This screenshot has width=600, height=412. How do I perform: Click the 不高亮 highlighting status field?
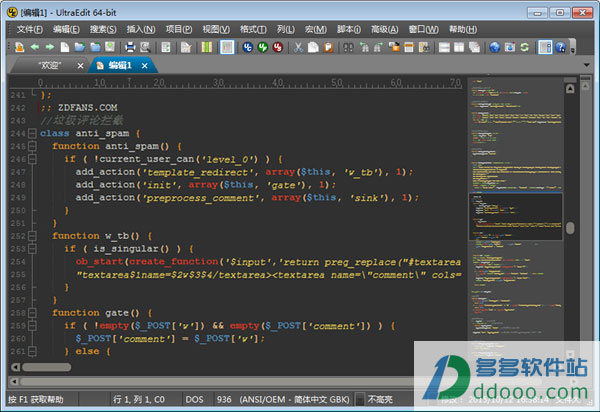pos(380,400)
